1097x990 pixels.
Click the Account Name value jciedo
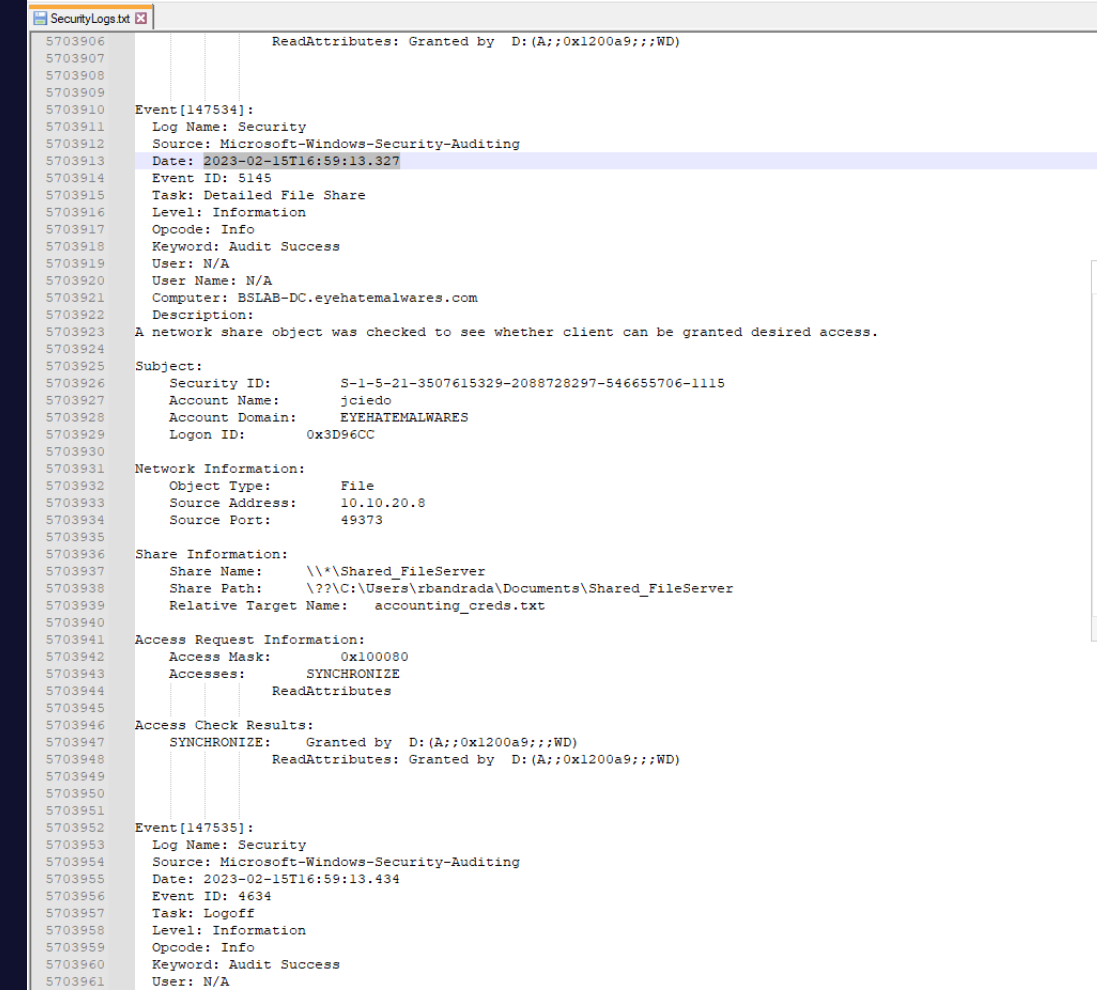pos(366,400)
